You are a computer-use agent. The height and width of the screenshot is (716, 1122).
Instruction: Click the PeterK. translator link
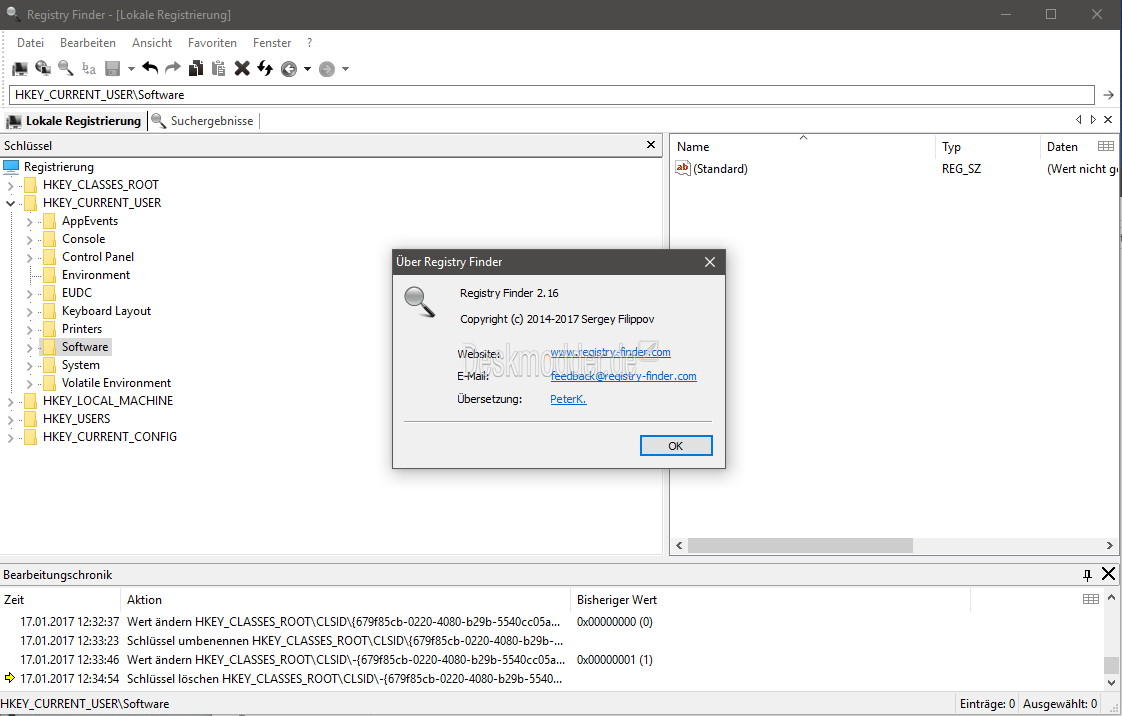(x=568, y=399)
